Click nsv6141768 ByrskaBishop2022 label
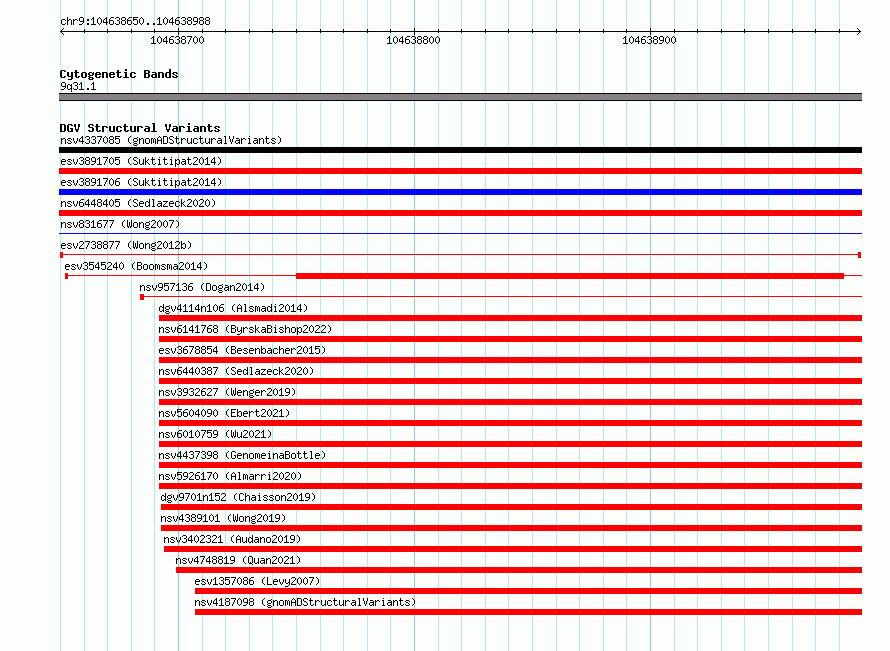The image size is (890, 651). [x=245, y=329]
